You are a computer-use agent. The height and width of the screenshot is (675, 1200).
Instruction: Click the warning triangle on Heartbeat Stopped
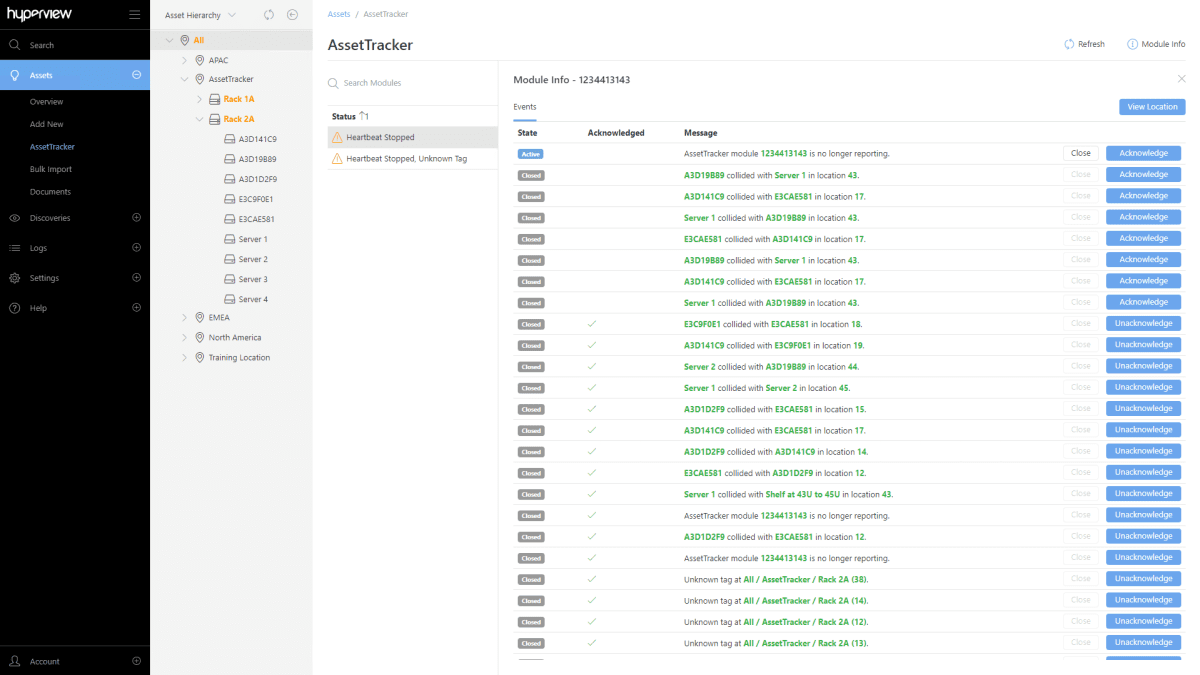(338, 137)
